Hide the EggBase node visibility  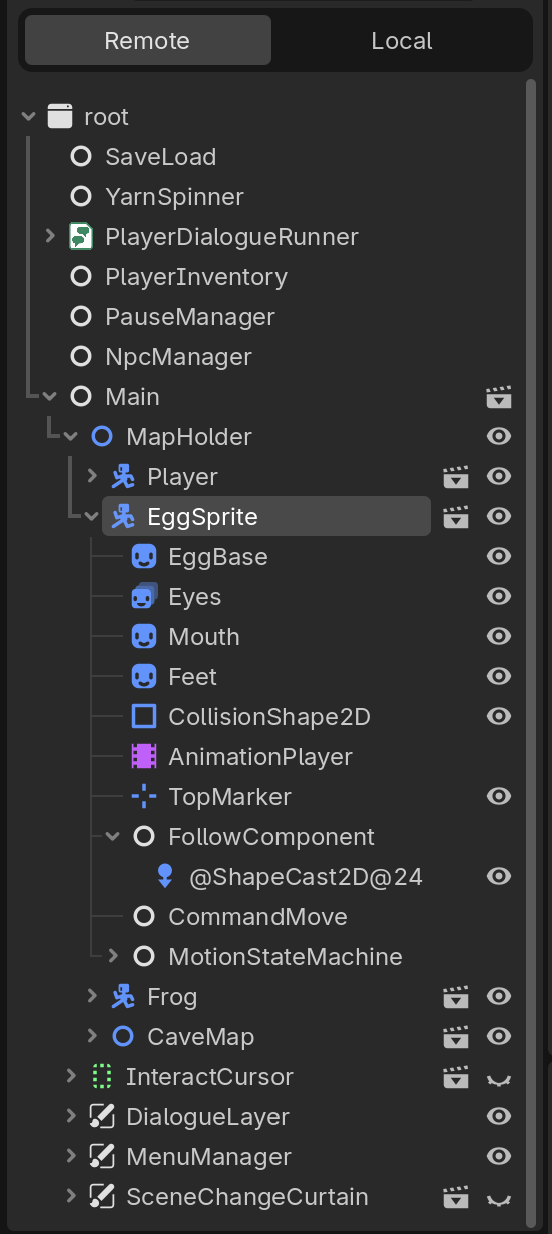tap(498, 557)
